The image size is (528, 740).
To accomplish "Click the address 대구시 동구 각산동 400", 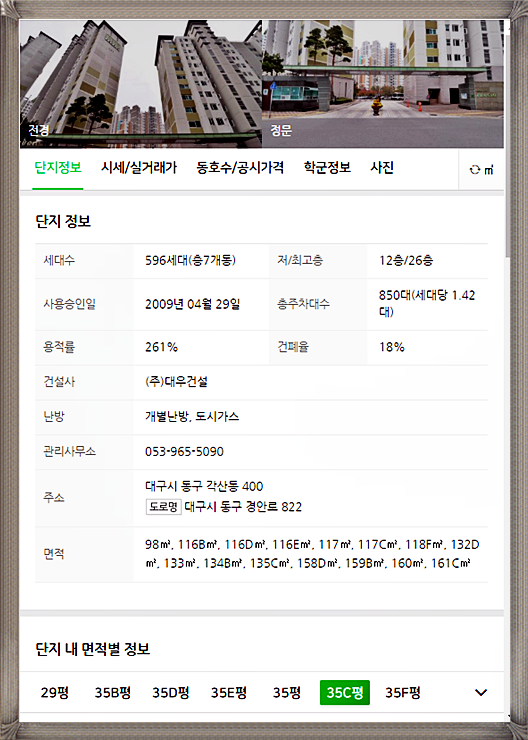I will pos(204,486).
